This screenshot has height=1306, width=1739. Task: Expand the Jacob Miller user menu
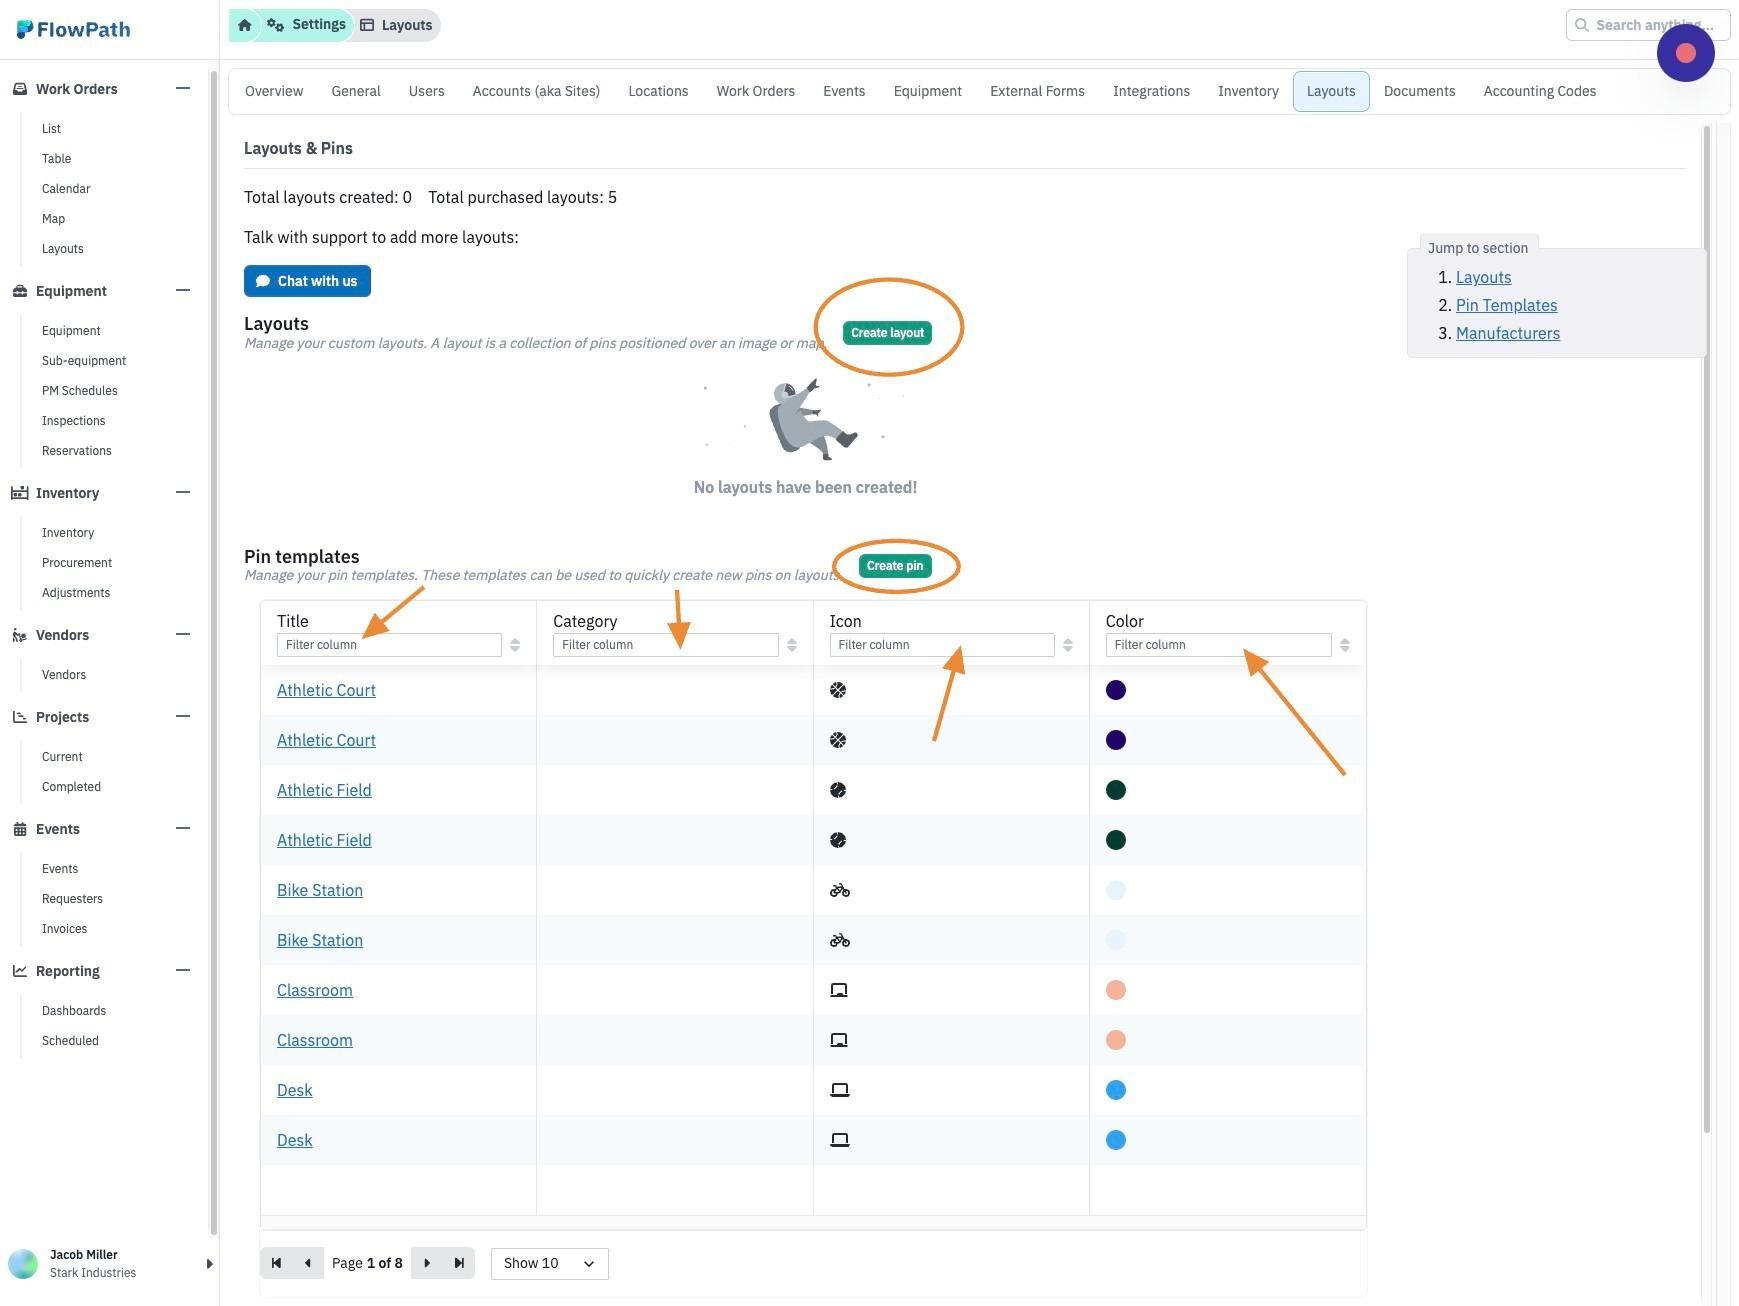pyautogui.click(x=209, y=1264)
